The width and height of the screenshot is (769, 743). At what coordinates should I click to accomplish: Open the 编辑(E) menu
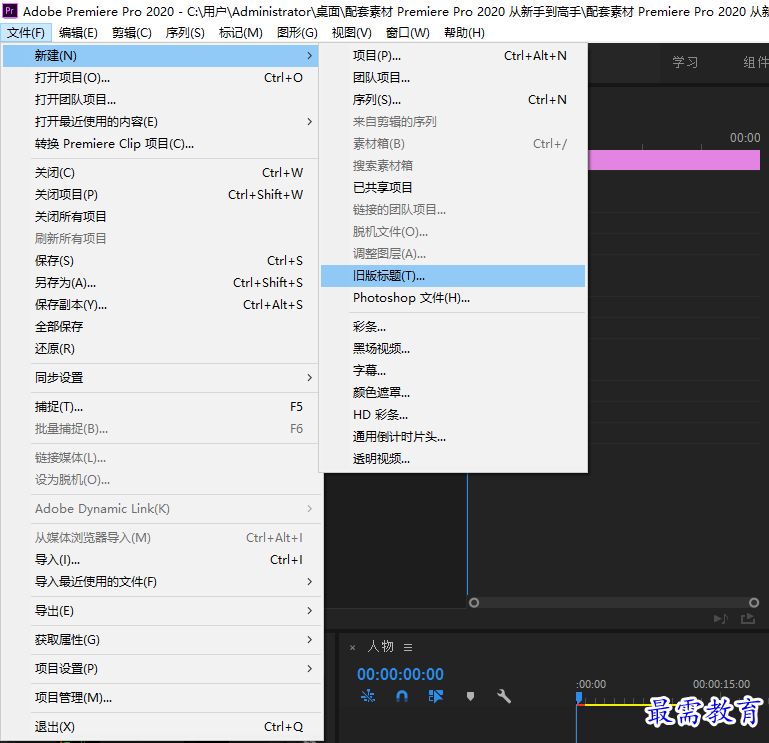coord(78,33)
